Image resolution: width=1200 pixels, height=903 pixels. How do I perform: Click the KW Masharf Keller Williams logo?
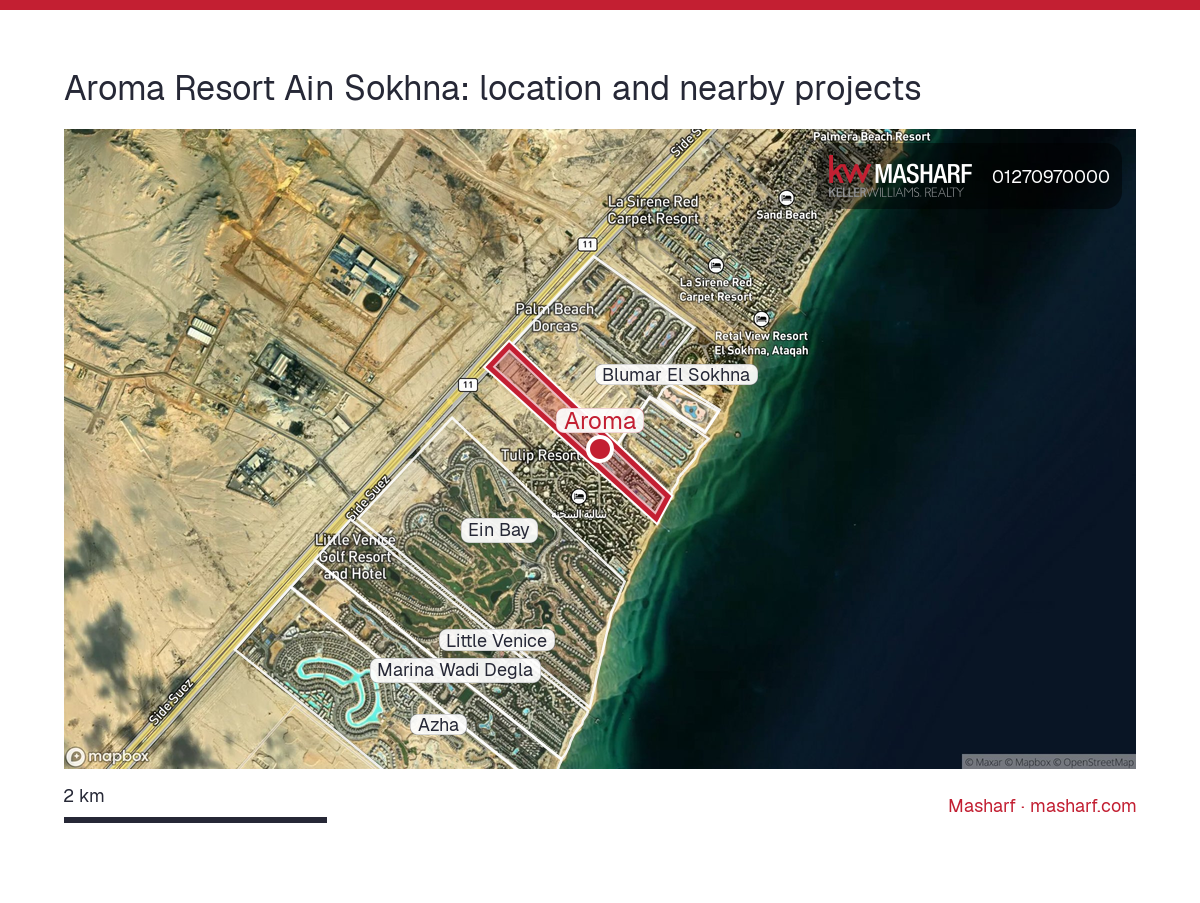[x=900, y=177]
